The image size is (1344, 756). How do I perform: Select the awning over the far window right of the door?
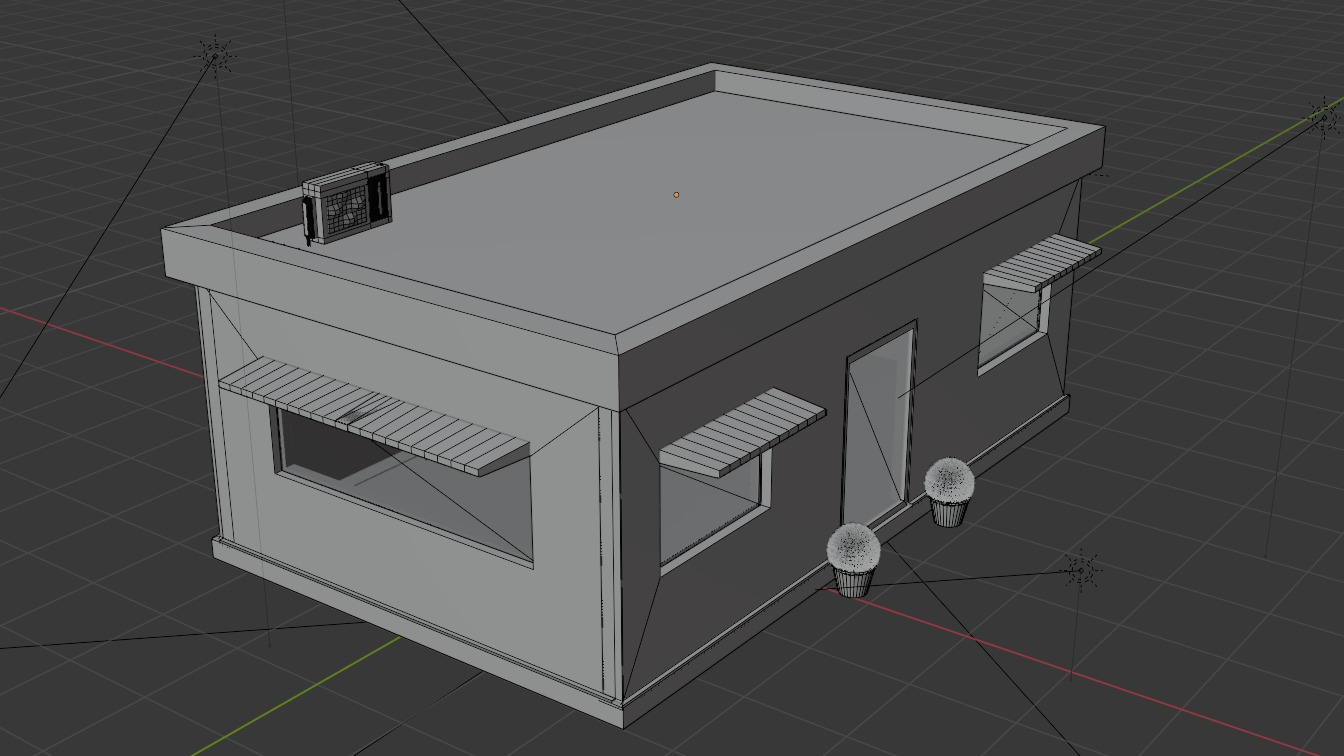(x=1041, y=263)
